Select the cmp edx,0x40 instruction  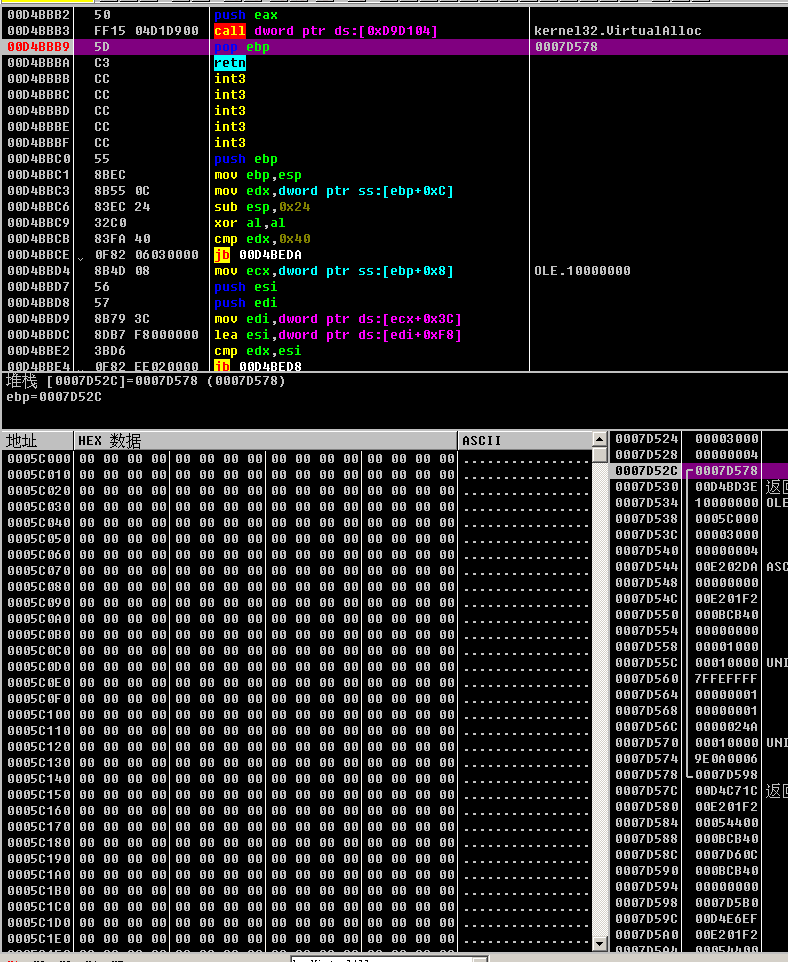(x=262, y=239)
